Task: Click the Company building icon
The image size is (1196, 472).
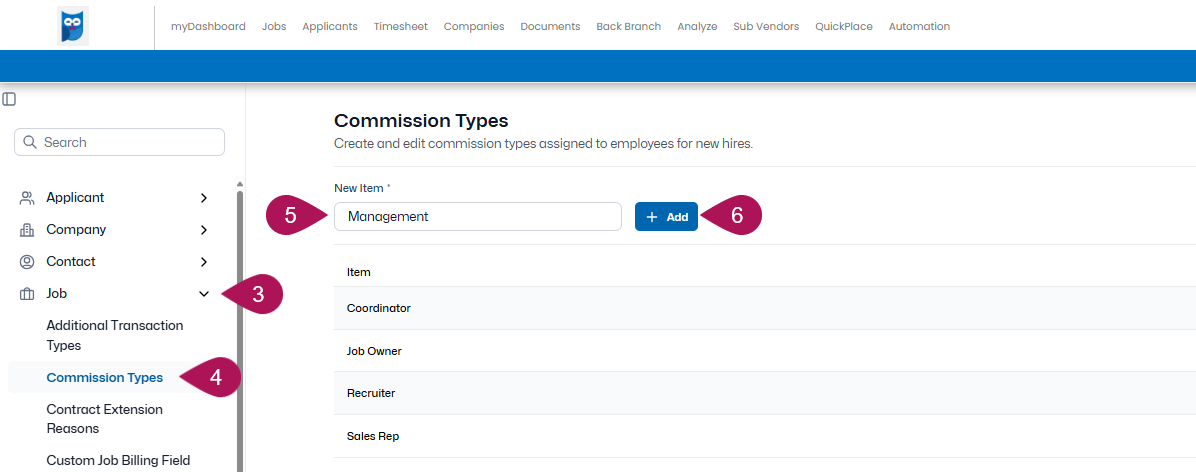Action: pyautogui.click(x=27, y=230)
